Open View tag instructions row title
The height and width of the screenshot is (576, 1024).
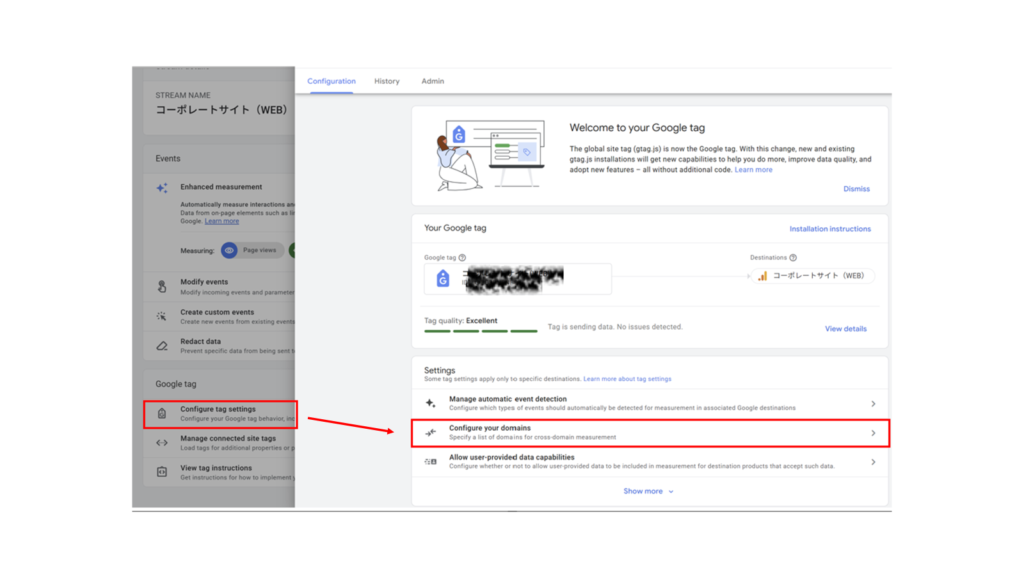click(x=216, y=468)
